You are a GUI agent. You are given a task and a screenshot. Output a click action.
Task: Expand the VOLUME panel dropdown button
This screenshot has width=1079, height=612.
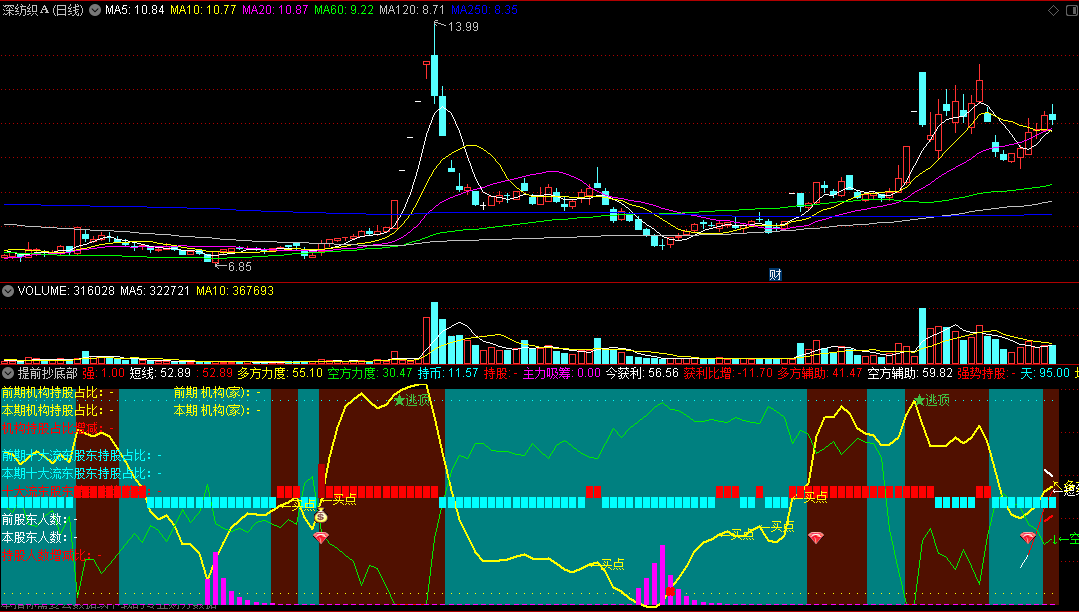[x=8, y=291]
